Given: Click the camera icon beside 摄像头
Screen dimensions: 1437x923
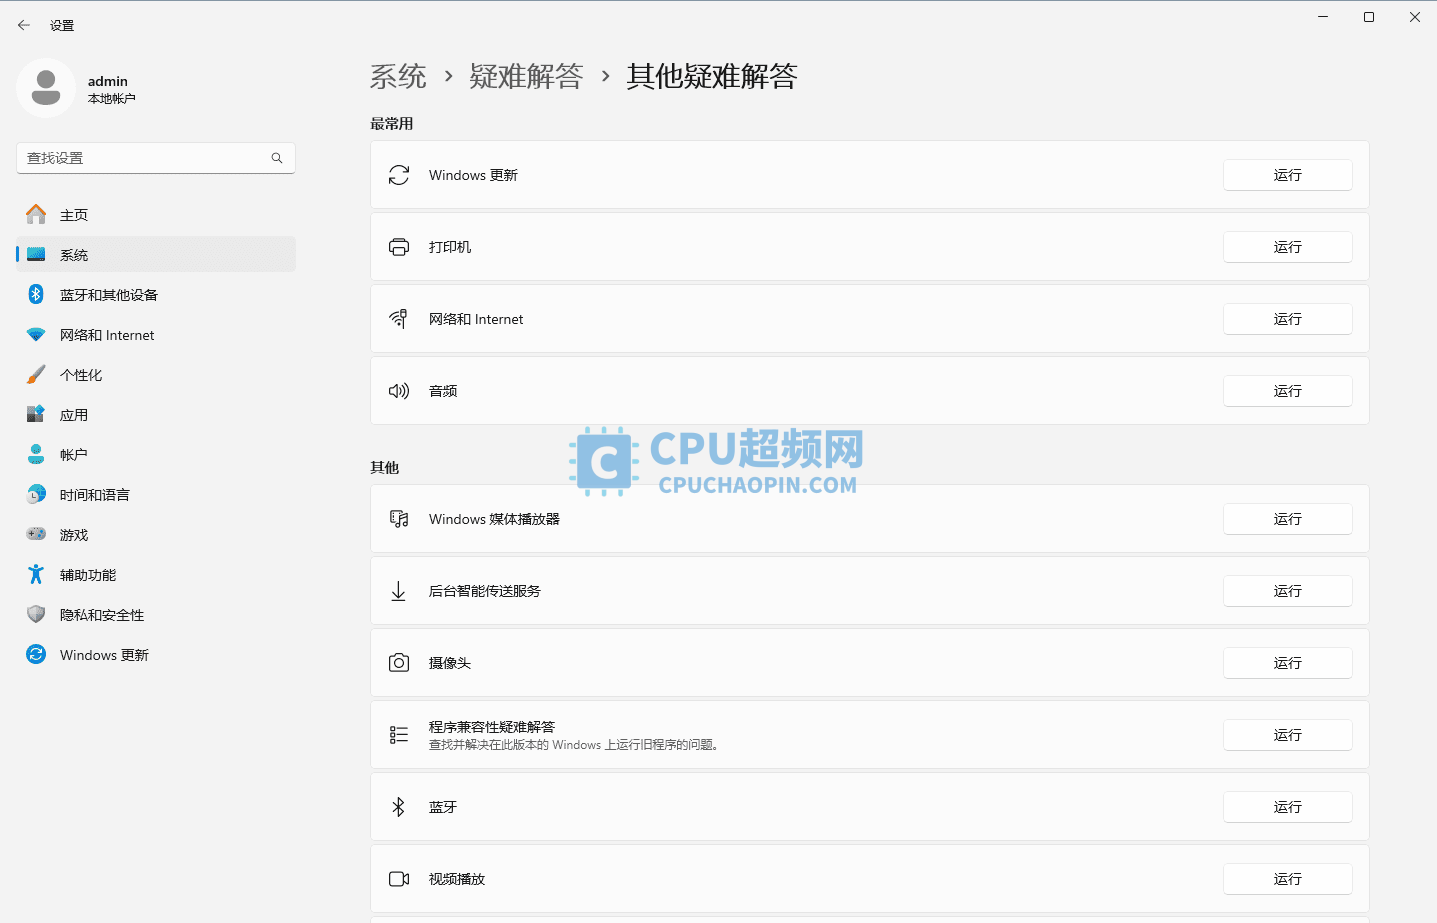Looking at the screenshot, I should [399, 662].
